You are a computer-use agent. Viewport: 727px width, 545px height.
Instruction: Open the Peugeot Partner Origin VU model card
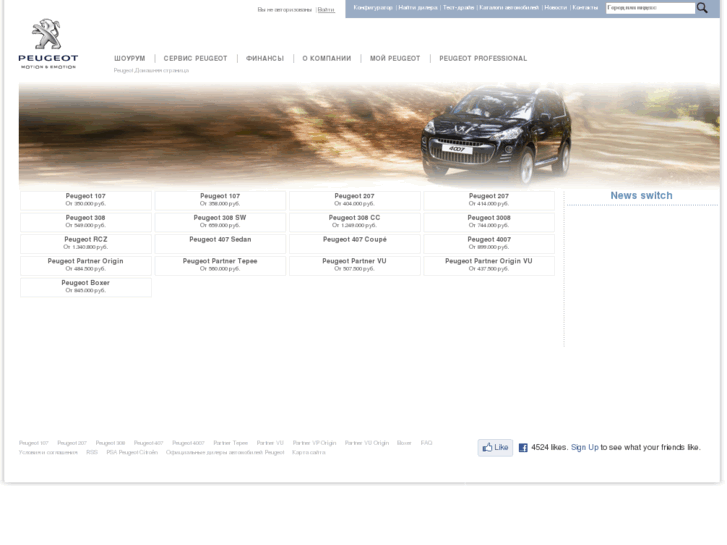(489, 266)
